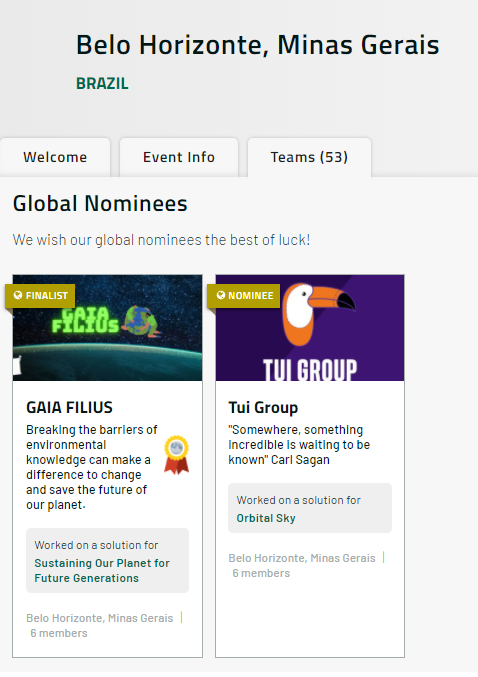Switch to the Event Info tab
This screenshot has height=677, width=478.
(x=179, y=157)
